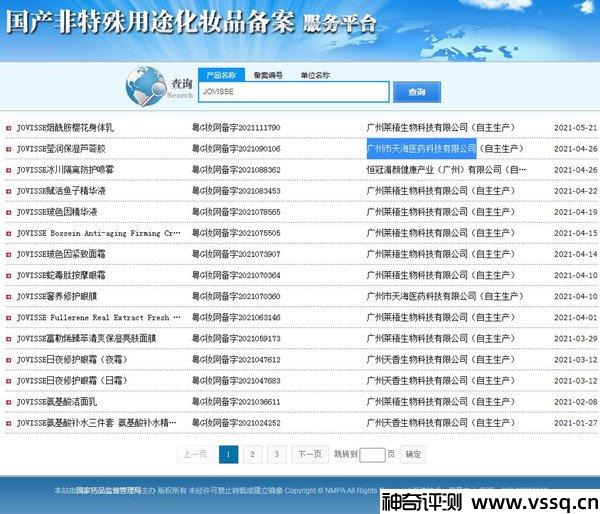The height and width of the screenshot is (514, 600).
Task: Click the 跳转到 page number field
Action: (x=372, y=455)
